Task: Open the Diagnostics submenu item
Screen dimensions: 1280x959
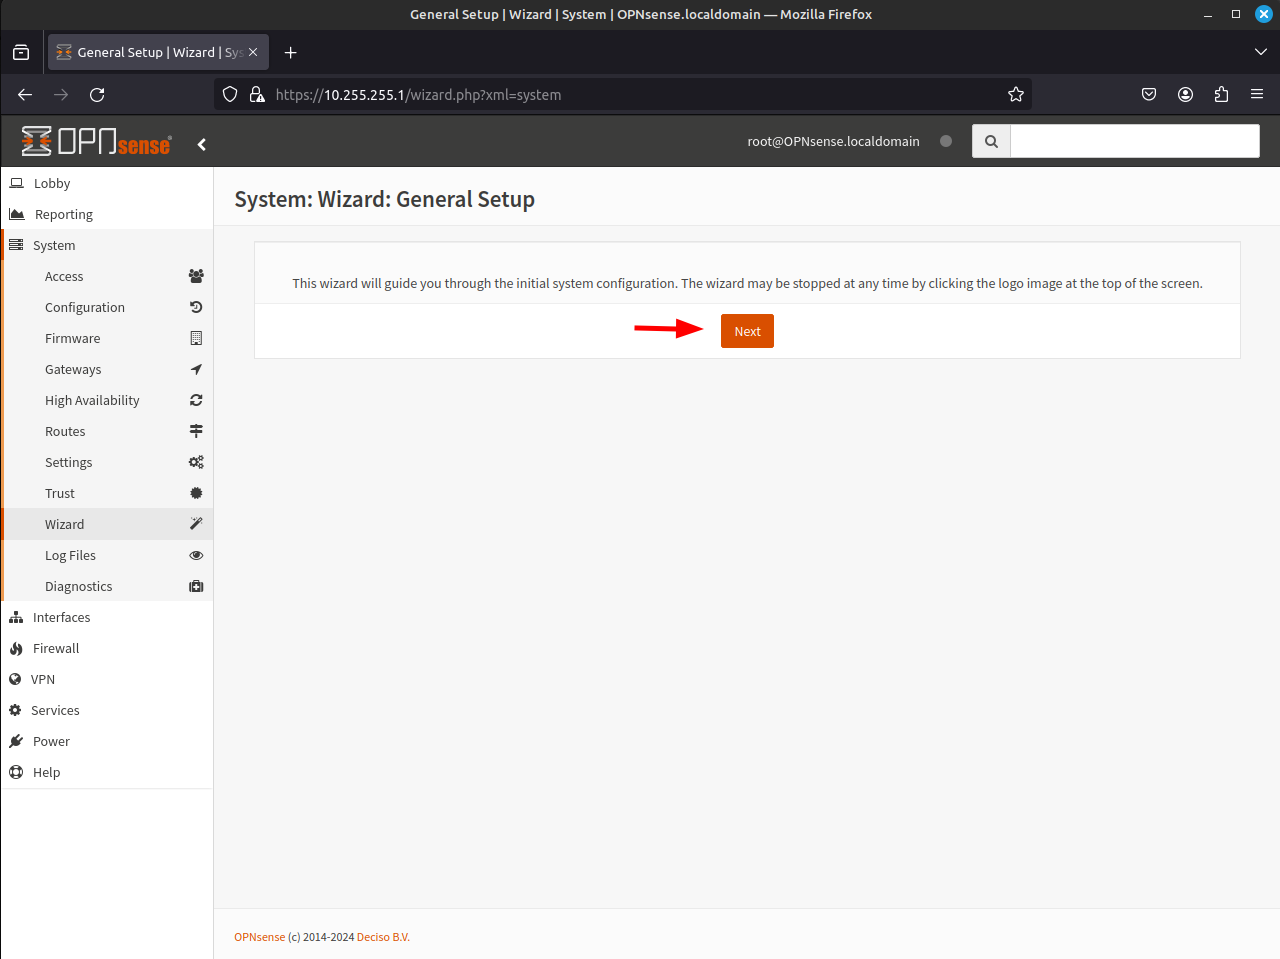Action: click(79, 586)
